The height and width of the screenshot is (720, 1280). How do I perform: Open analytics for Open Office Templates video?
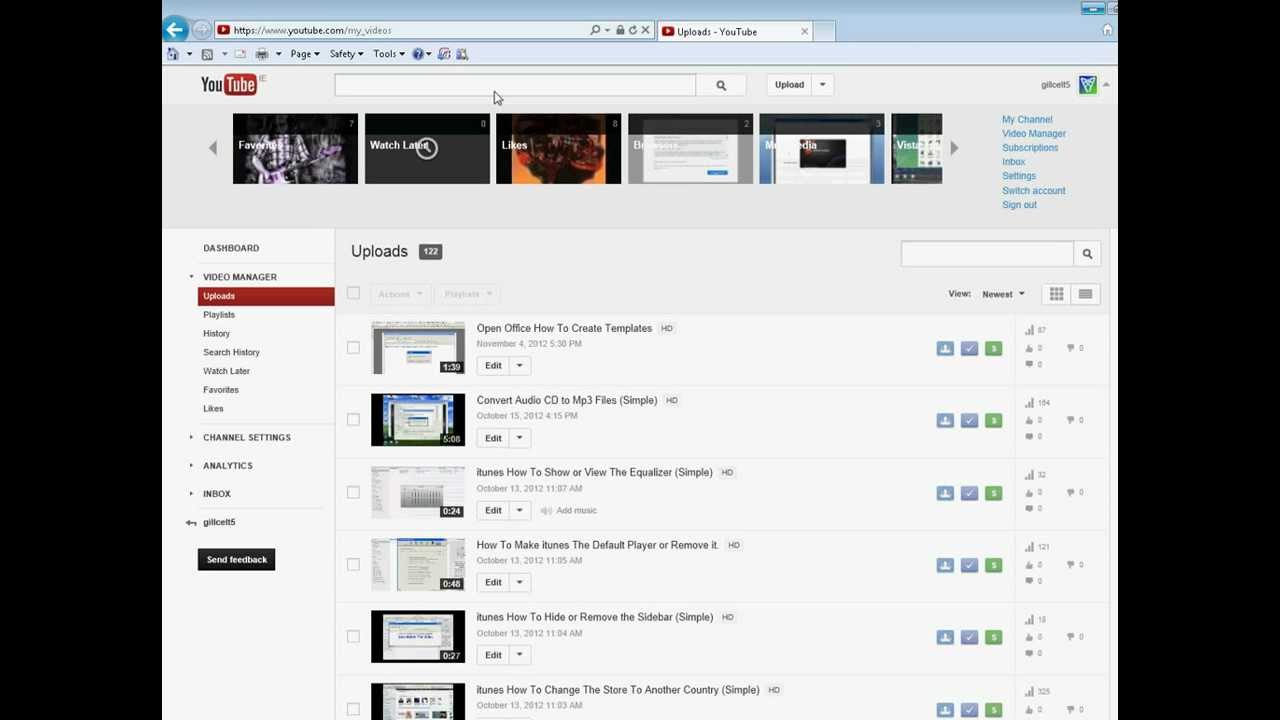1029,329
